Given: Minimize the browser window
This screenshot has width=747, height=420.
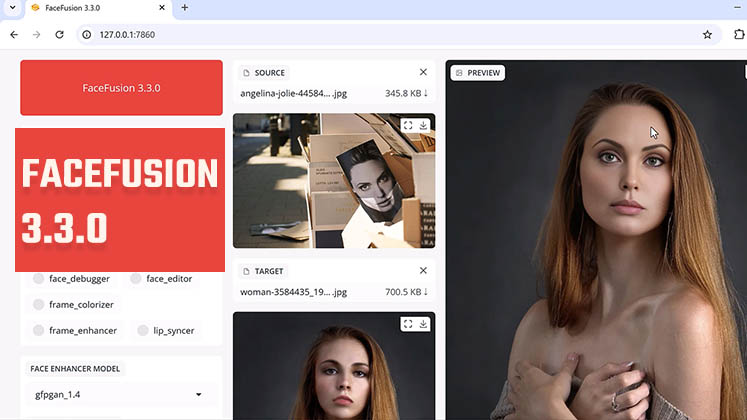Looking at the screenshot, I should point(737,8).
